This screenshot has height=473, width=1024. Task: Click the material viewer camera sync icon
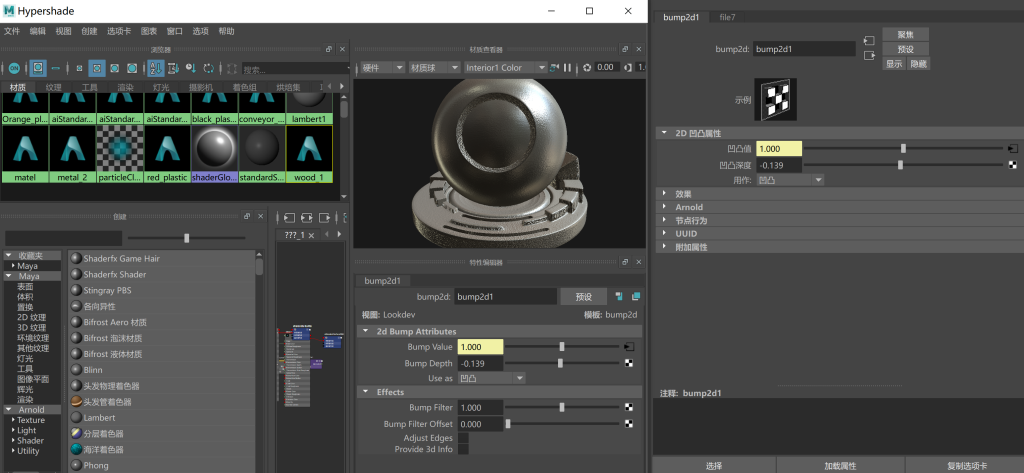point(555,67)
